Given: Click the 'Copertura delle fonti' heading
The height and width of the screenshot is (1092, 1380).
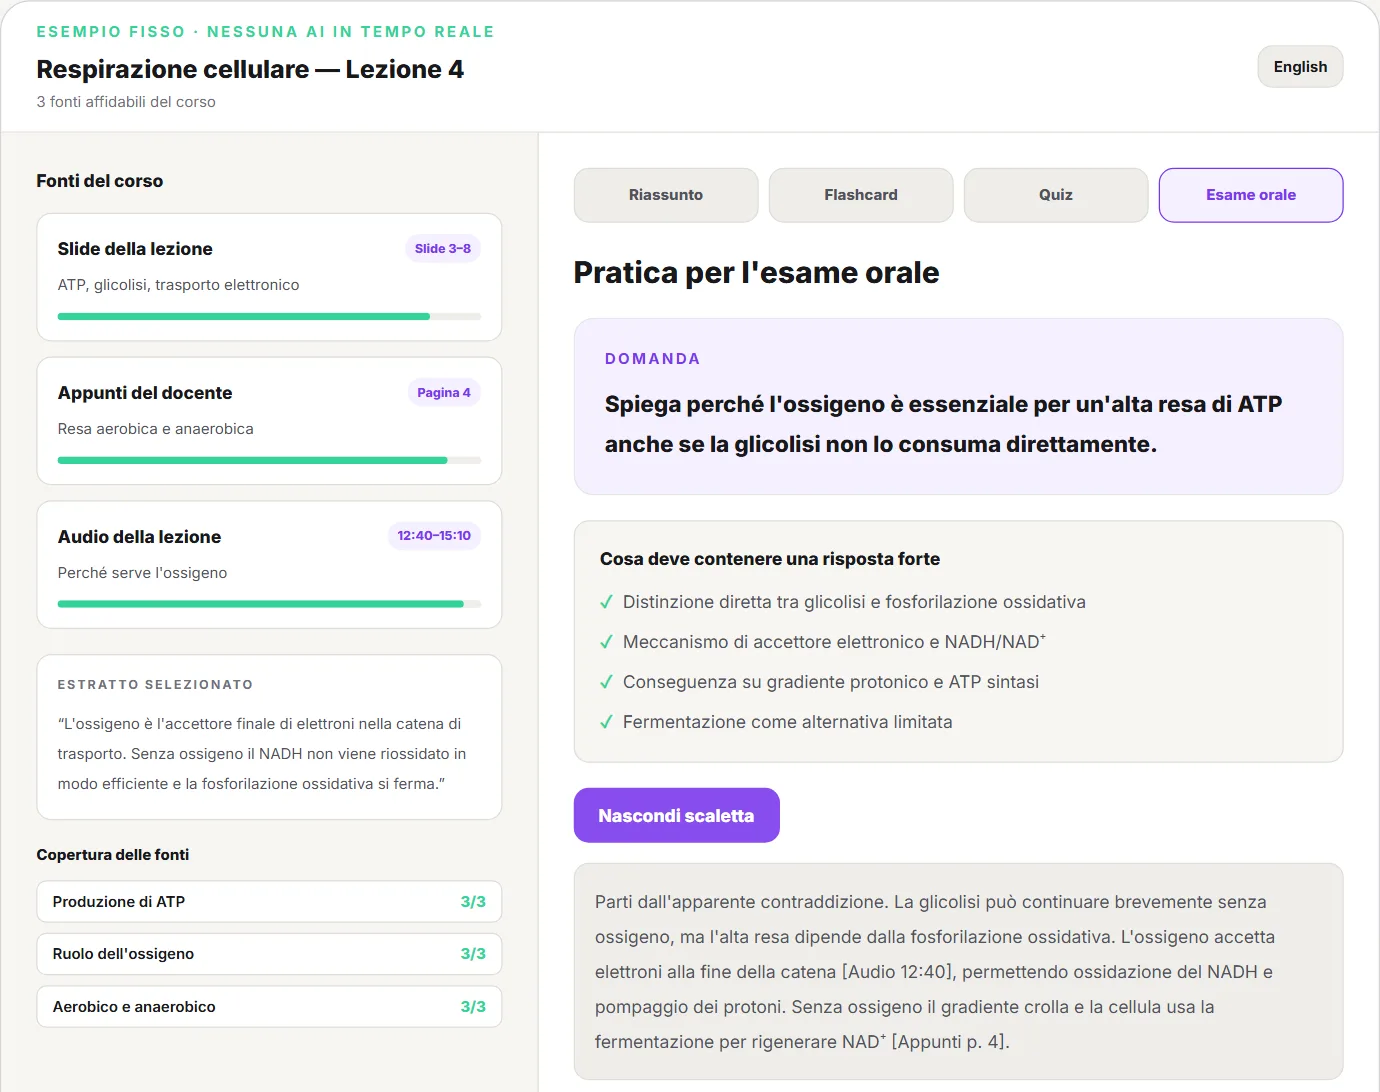Looking at the screenshot, I should point(113,855).
